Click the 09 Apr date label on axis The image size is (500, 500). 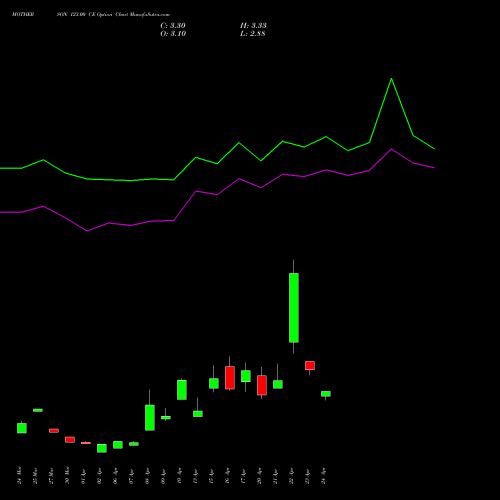tap(164, 476)
